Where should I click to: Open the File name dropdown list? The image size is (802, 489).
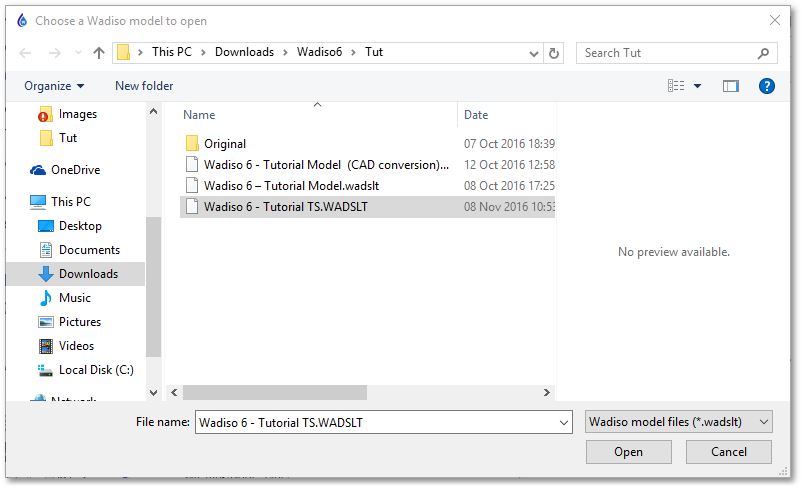(564, 423)
